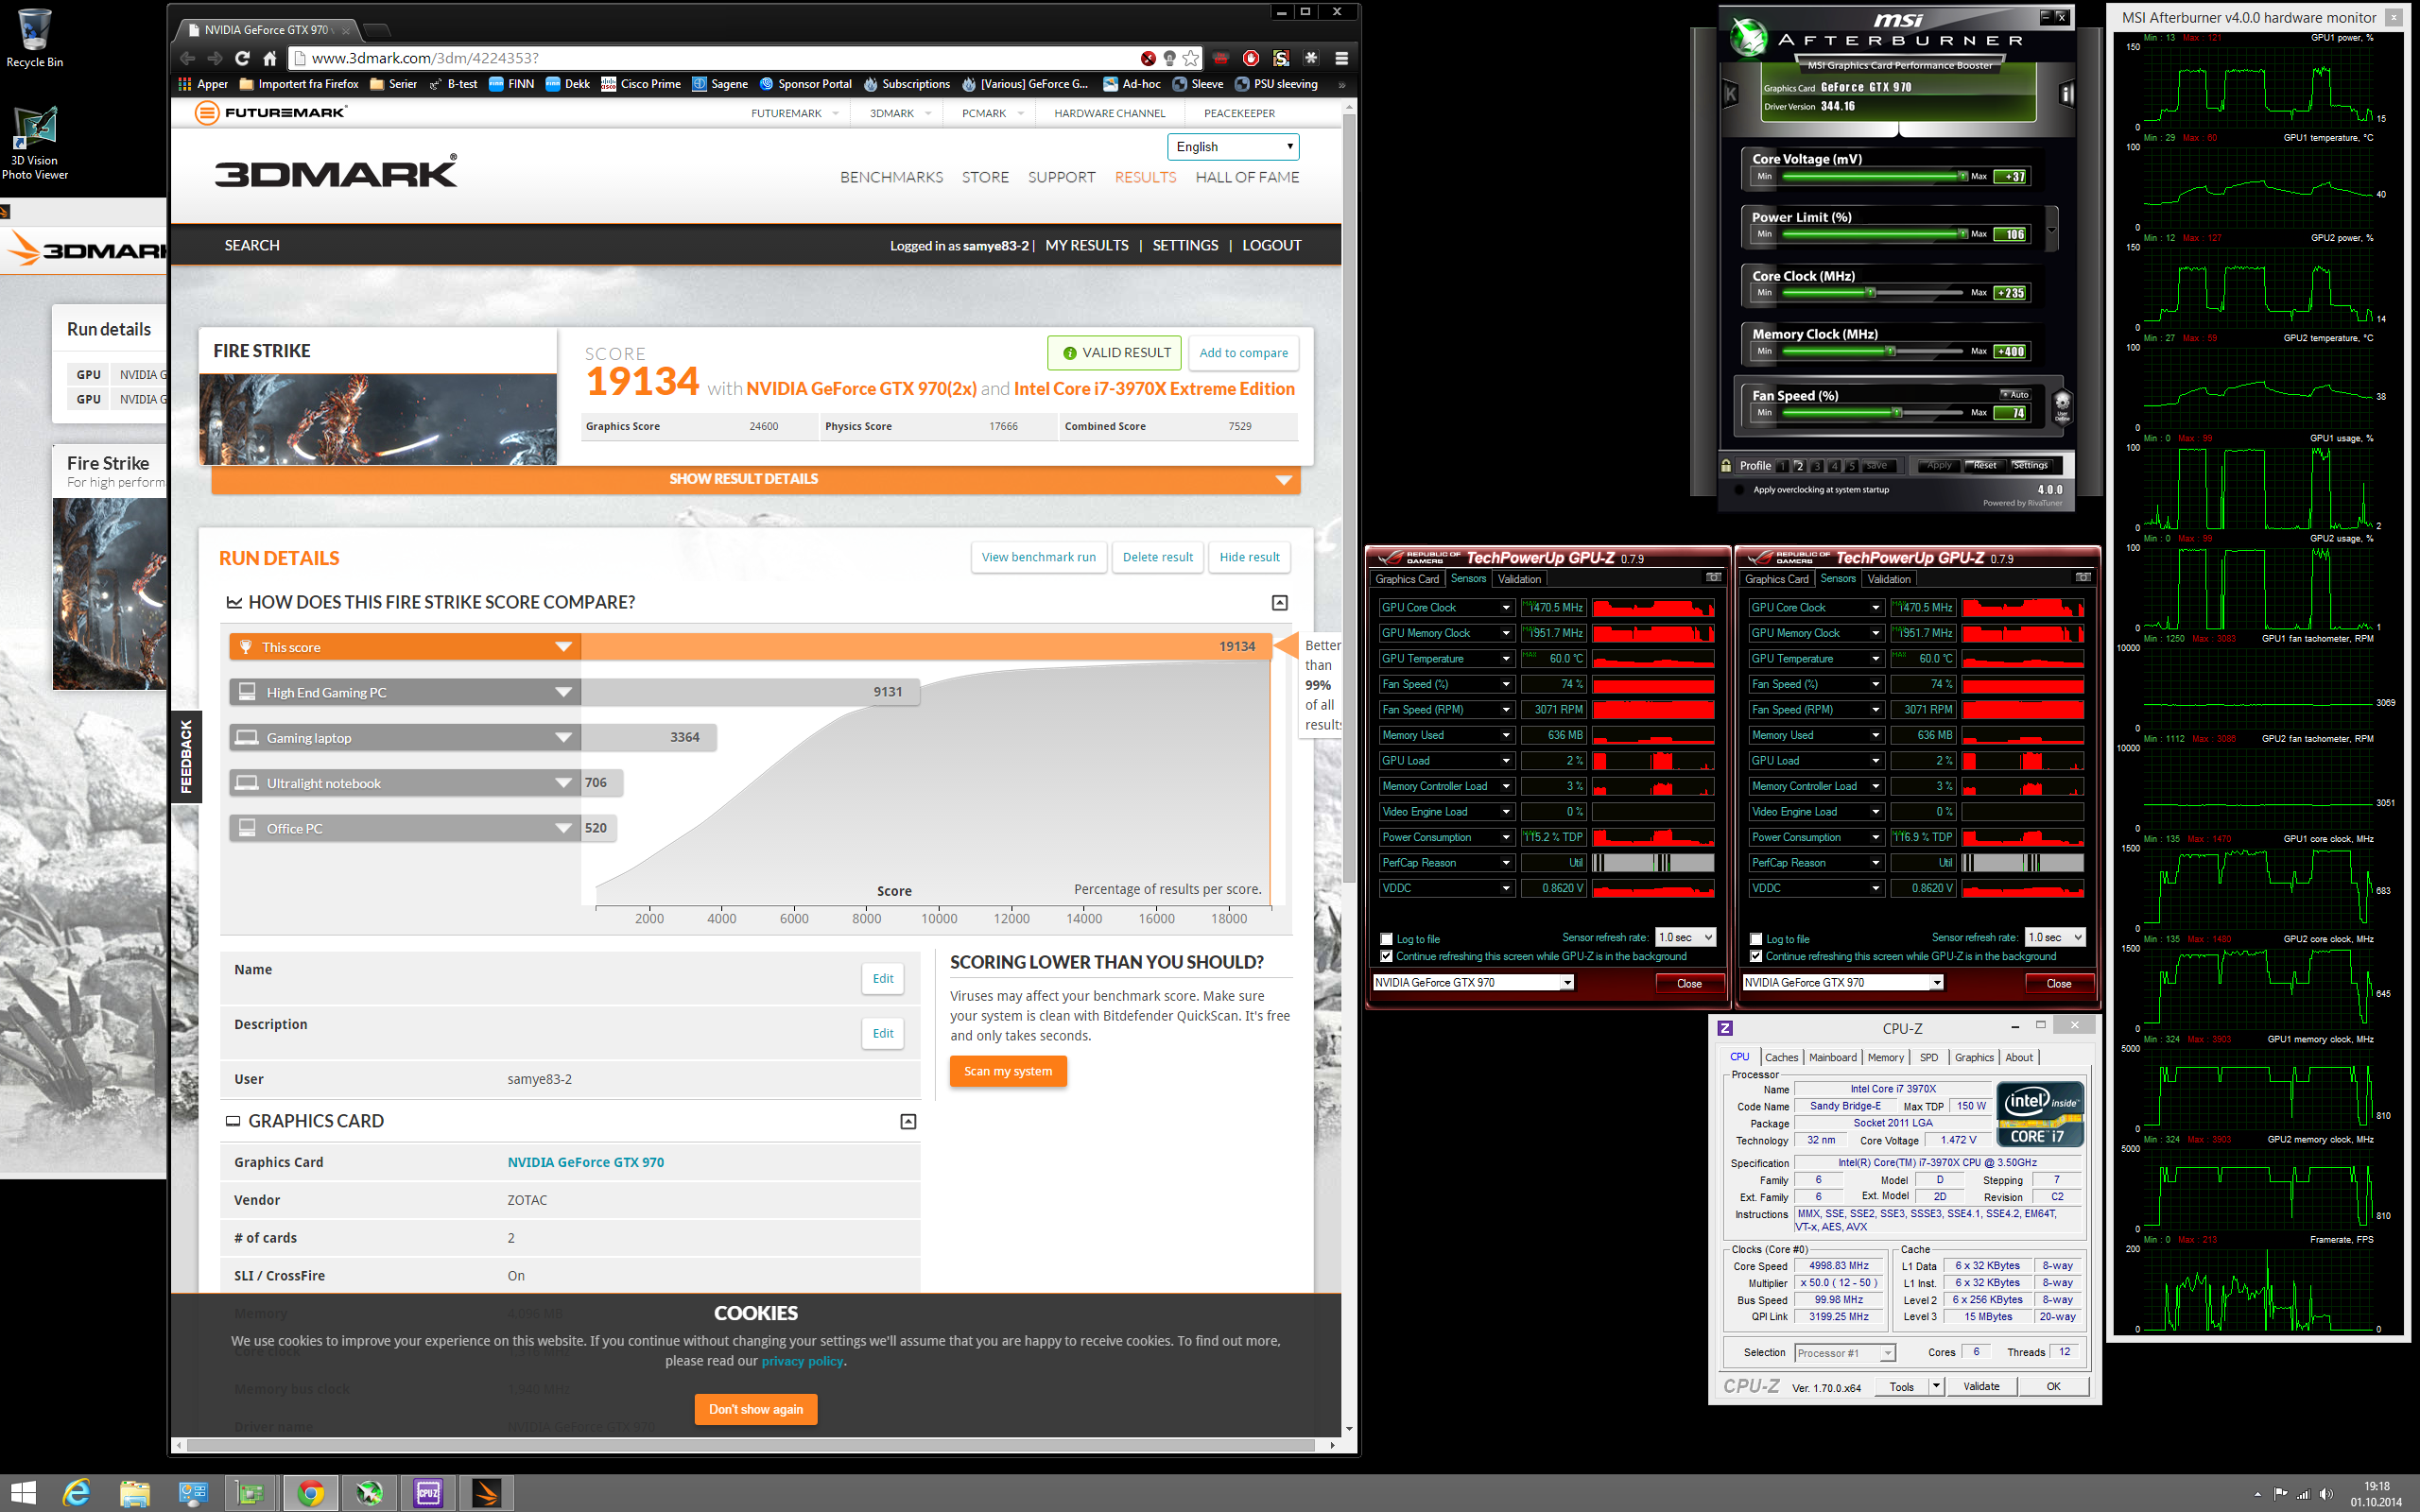The image size is (2420, 1512).
Task: Take screenshot in left GPU-Z window
Action: pos(1713,577)
